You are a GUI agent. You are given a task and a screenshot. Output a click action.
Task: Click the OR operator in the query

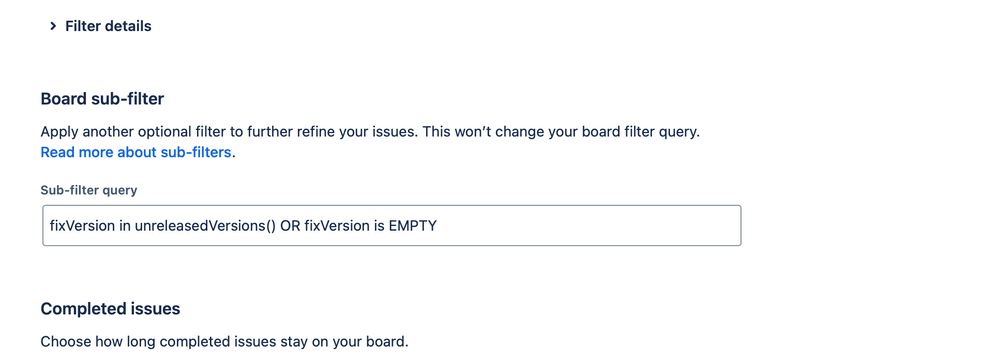coord(290,225)
